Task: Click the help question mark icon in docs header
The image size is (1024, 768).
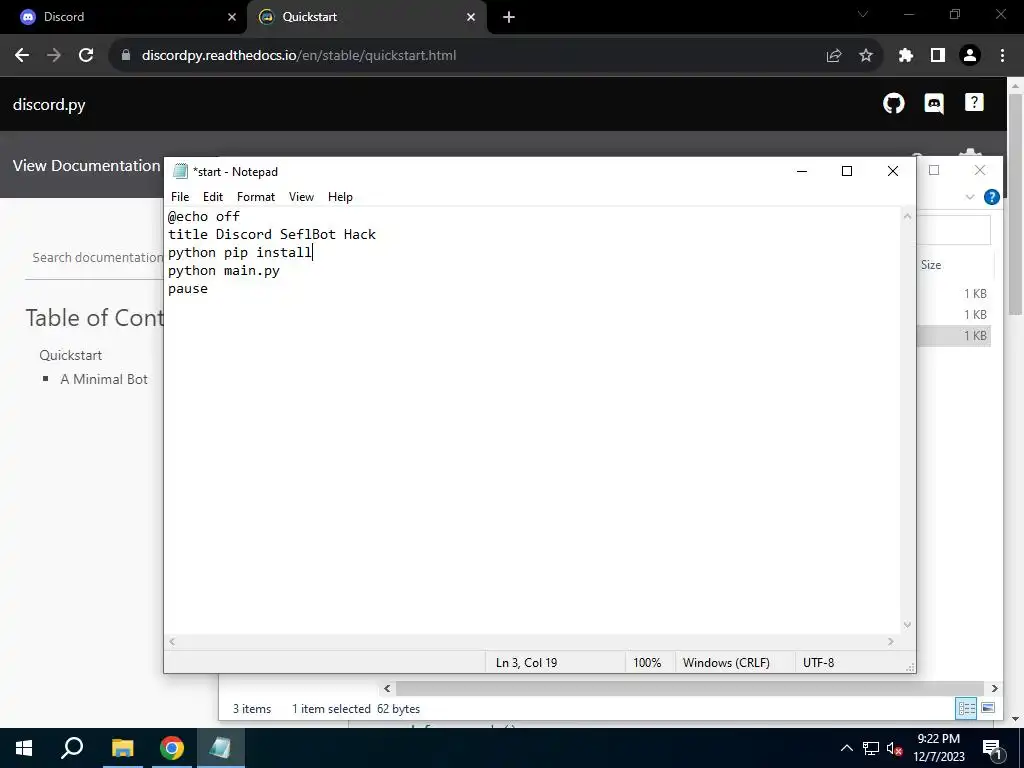Action: coord(974,103)
